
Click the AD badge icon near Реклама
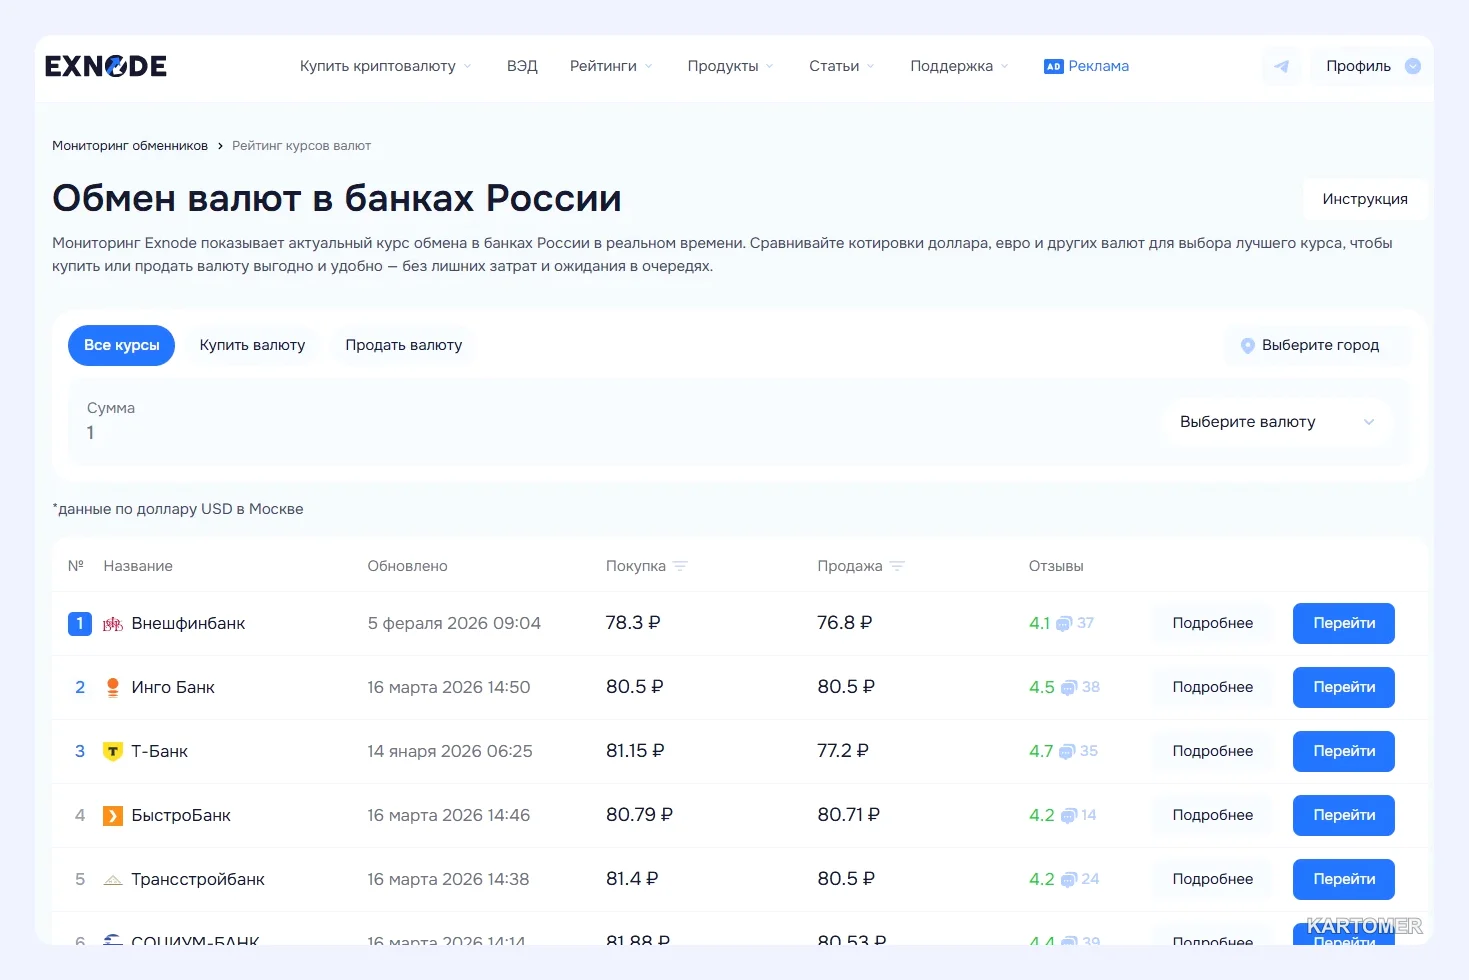(1053, 66)
